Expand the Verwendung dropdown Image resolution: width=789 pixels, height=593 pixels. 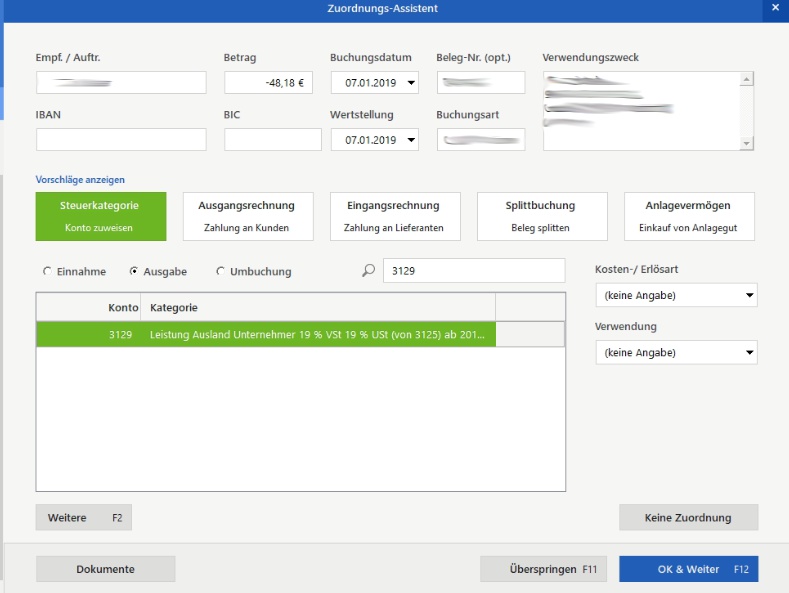tap(749, 352)
